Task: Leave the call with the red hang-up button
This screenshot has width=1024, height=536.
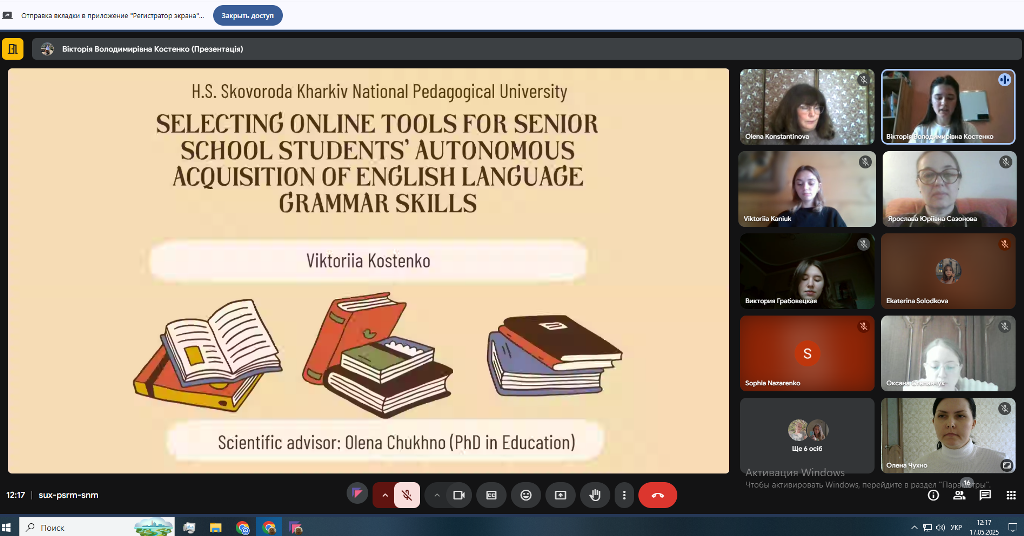Action: pyautogui.click(x=658, y=496)
